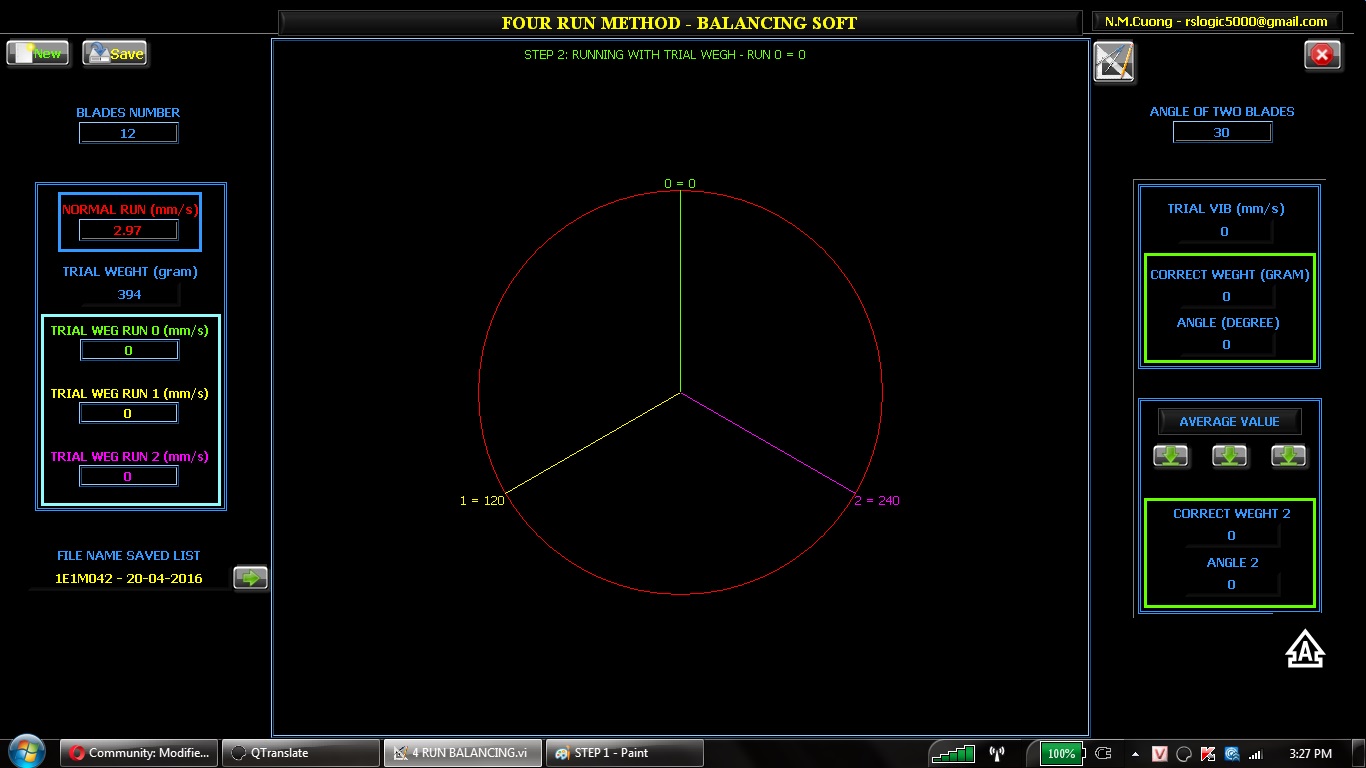Image resolution: width=1366 pixels, height=768 pixels.
Task: Click the Correct Weght 2 value
Action: pyautogui.click(x=1231, y=535)
